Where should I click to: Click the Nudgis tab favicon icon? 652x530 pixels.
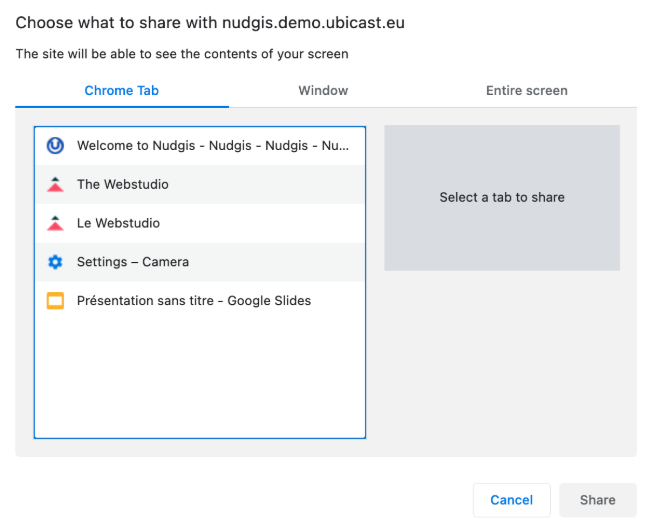pyautogui.click(x=55, y=145)
